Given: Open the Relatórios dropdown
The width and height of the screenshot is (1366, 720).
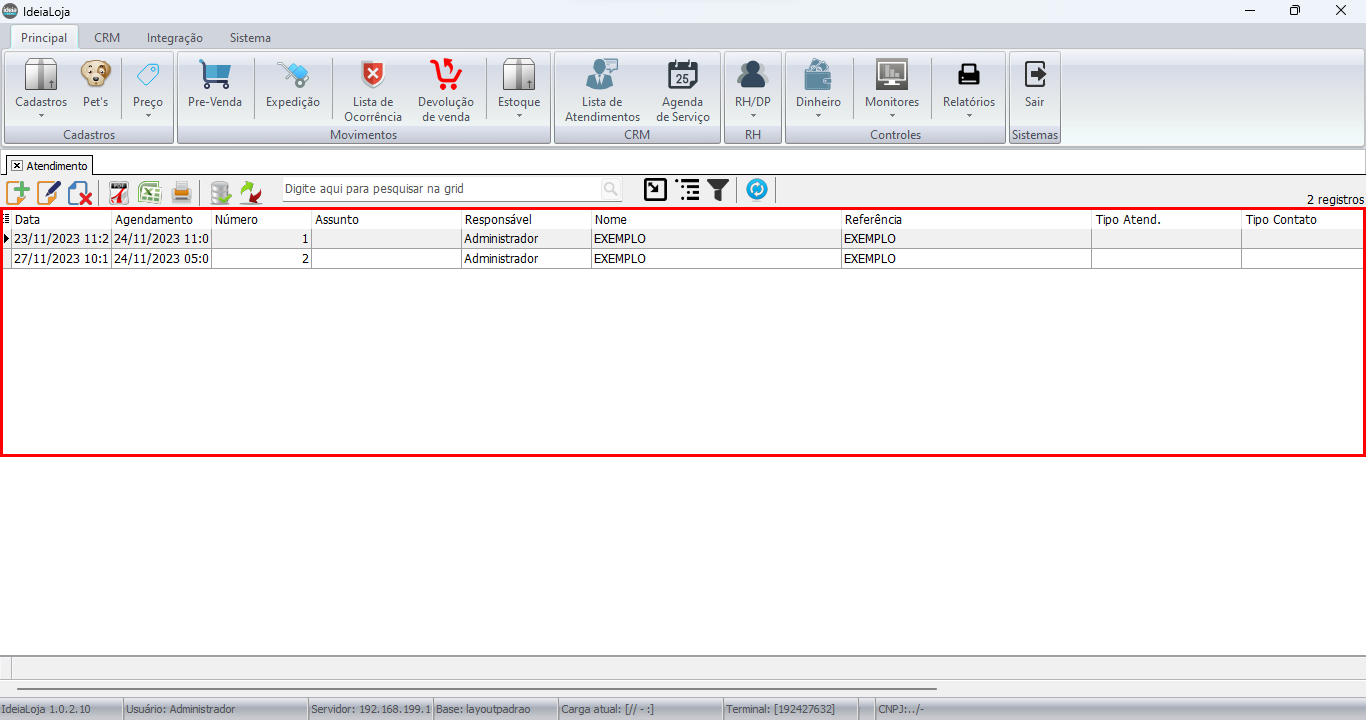Looking at the screenshot, I should point(969,90).
